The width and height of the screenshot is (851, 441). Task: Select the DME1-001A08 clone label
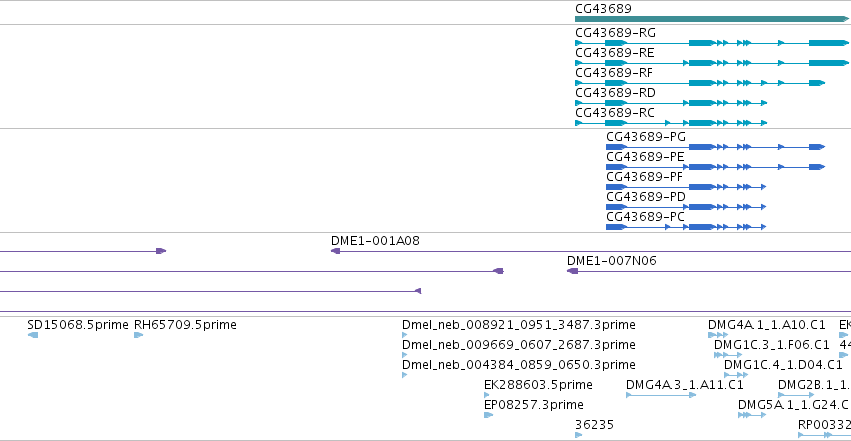pos(375,241)
